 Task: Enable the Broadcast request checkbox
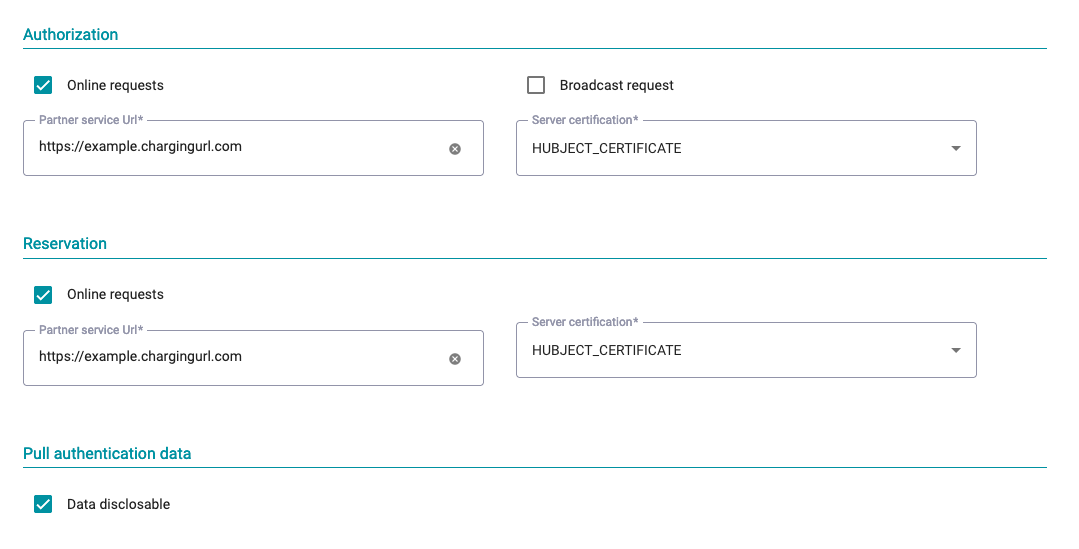(535, 85)
